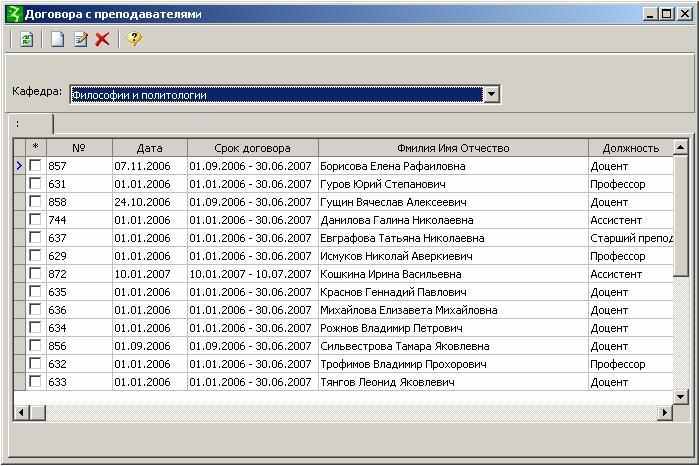Viewport: 699px width, 466px height.
Task: Close the Договора с преподавателями window
Action: click(684, 14)
